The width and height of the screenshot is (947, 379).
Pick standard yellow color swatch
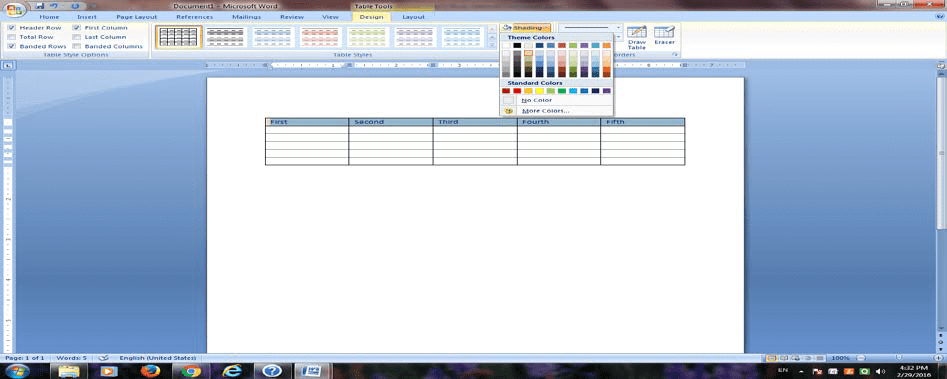[x=539, y=91]
